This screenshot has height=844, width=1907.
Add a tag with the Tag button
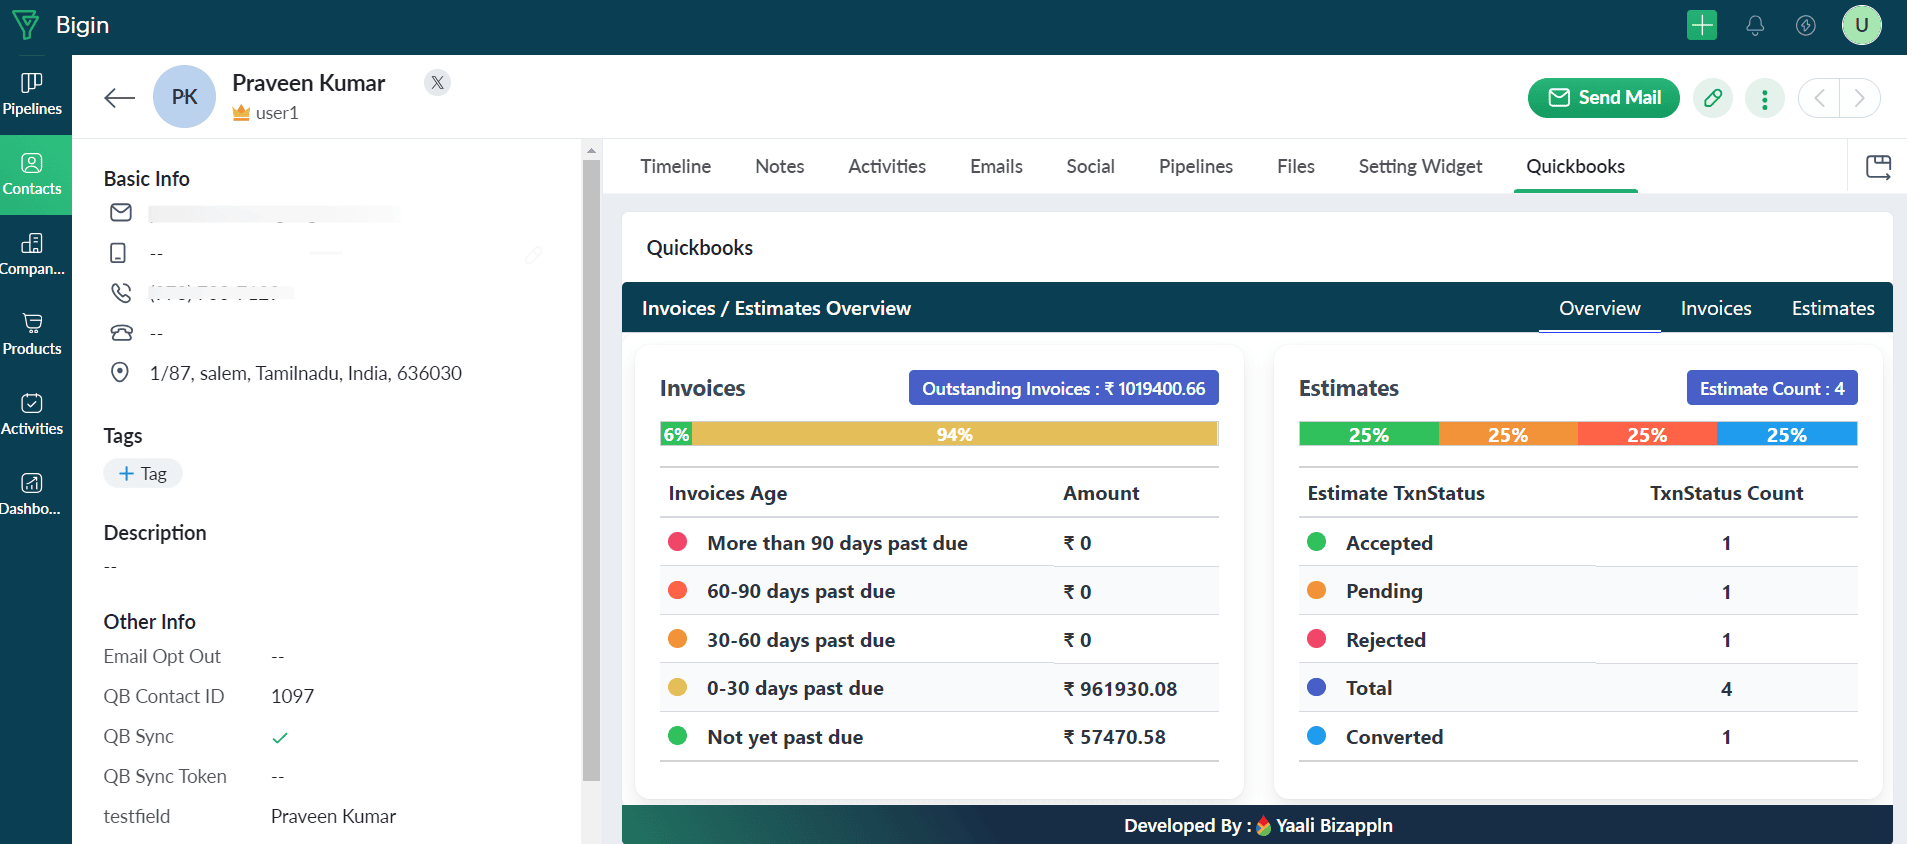[x=143, y=474]
